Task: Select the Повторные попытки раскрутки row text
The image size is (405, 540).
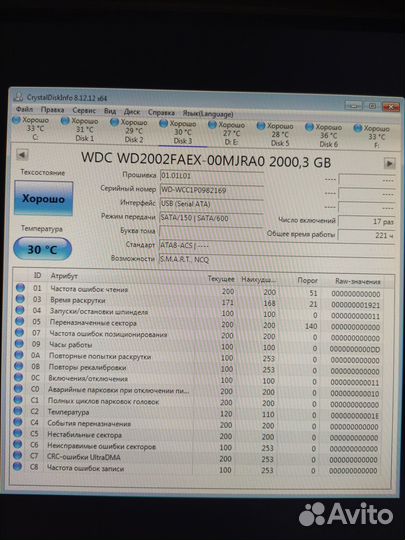Action: pos(100,356)
